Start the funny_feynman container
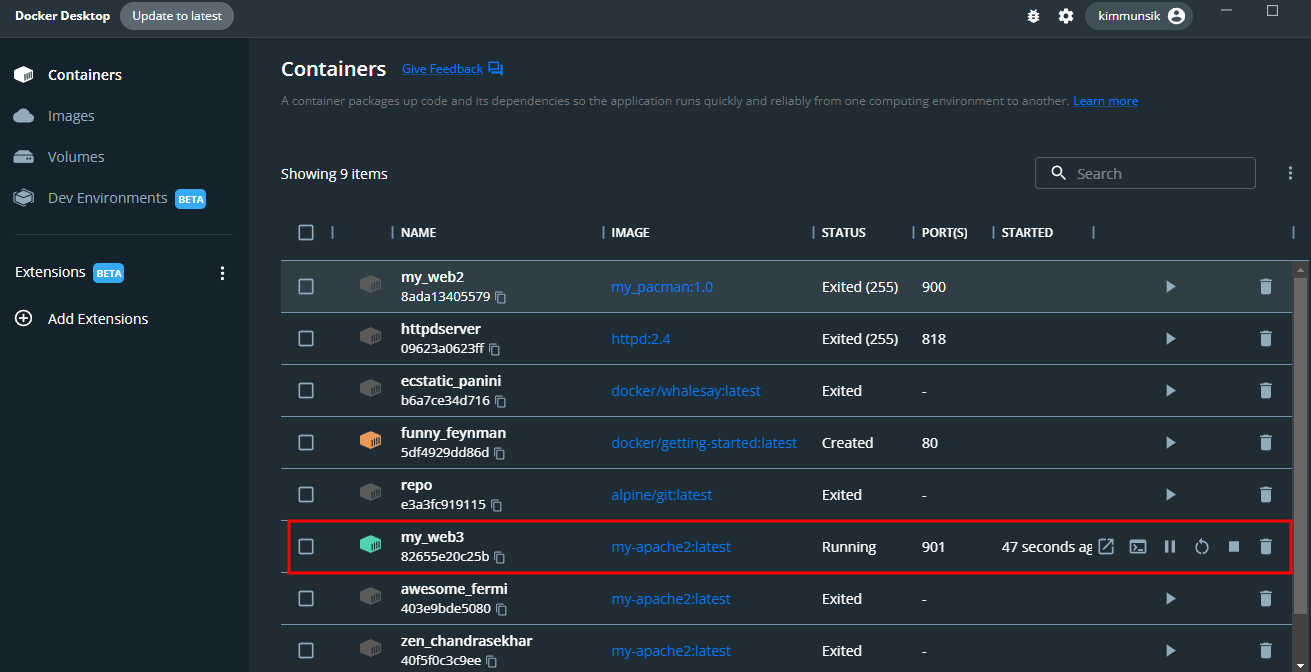Image resolution: width=1311 pixels, height=672 pixels. (1170, 443)
